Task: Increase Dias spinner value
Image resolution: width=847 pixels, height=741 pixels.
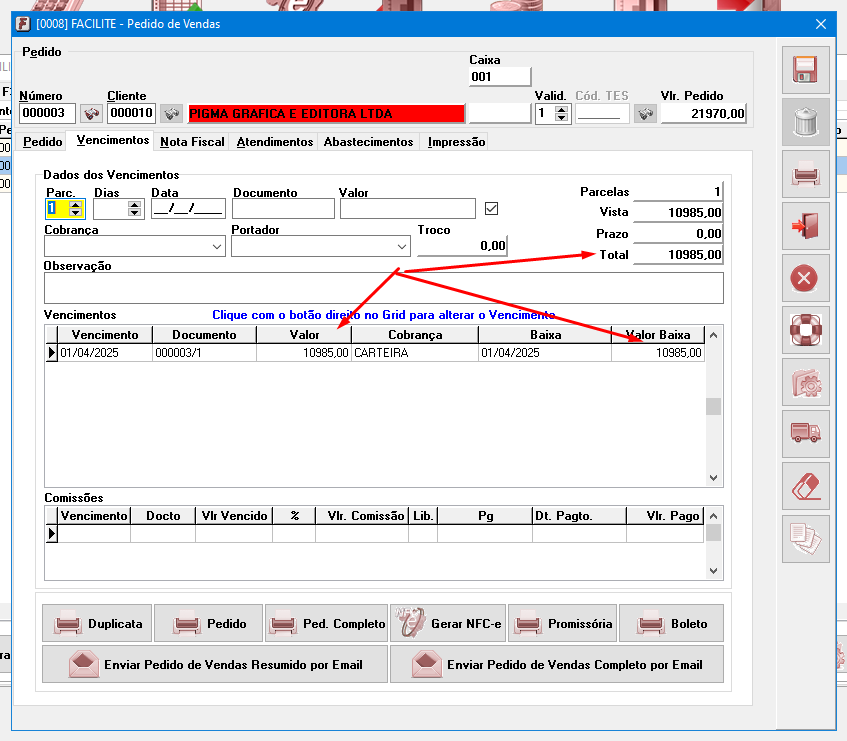Action: [135, 205]
